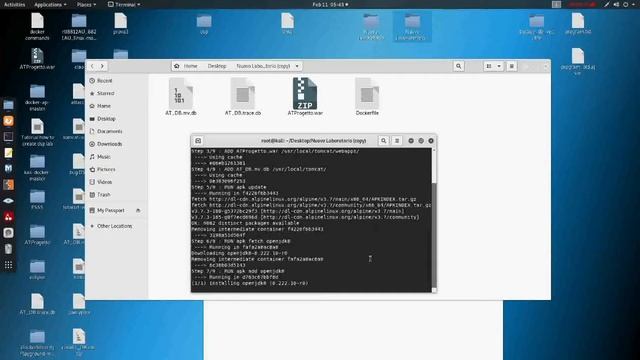Open the AT_DB.mv.db file in Files
This screenshot has height=360, width=640.
(181, 97)
